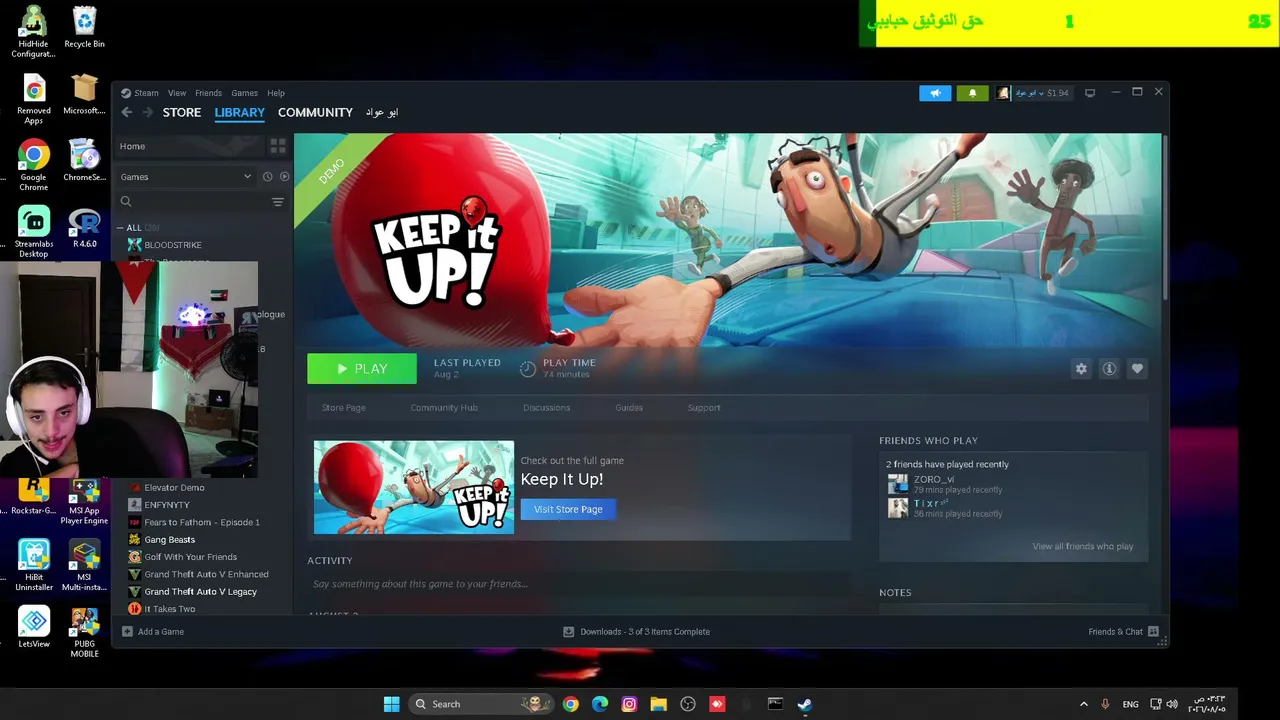Open the Community Hub link
Screen dimensions: 1280x720
444,408
